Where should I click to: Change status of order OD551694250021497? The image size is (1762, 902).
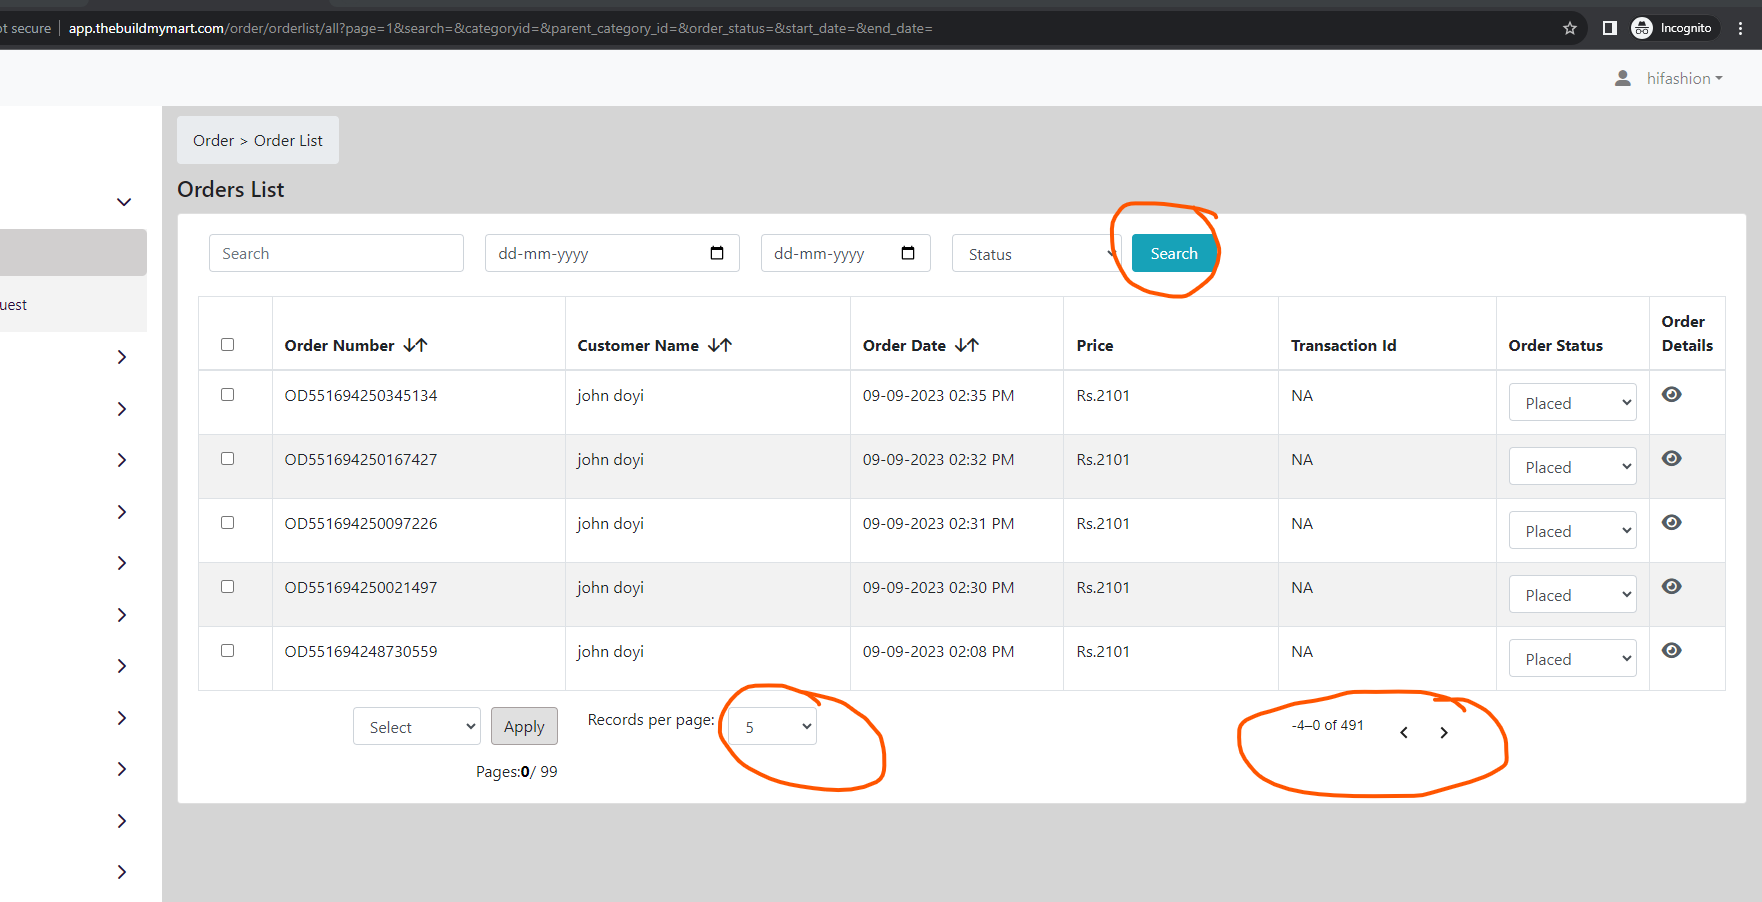[x=1572, y=595]
